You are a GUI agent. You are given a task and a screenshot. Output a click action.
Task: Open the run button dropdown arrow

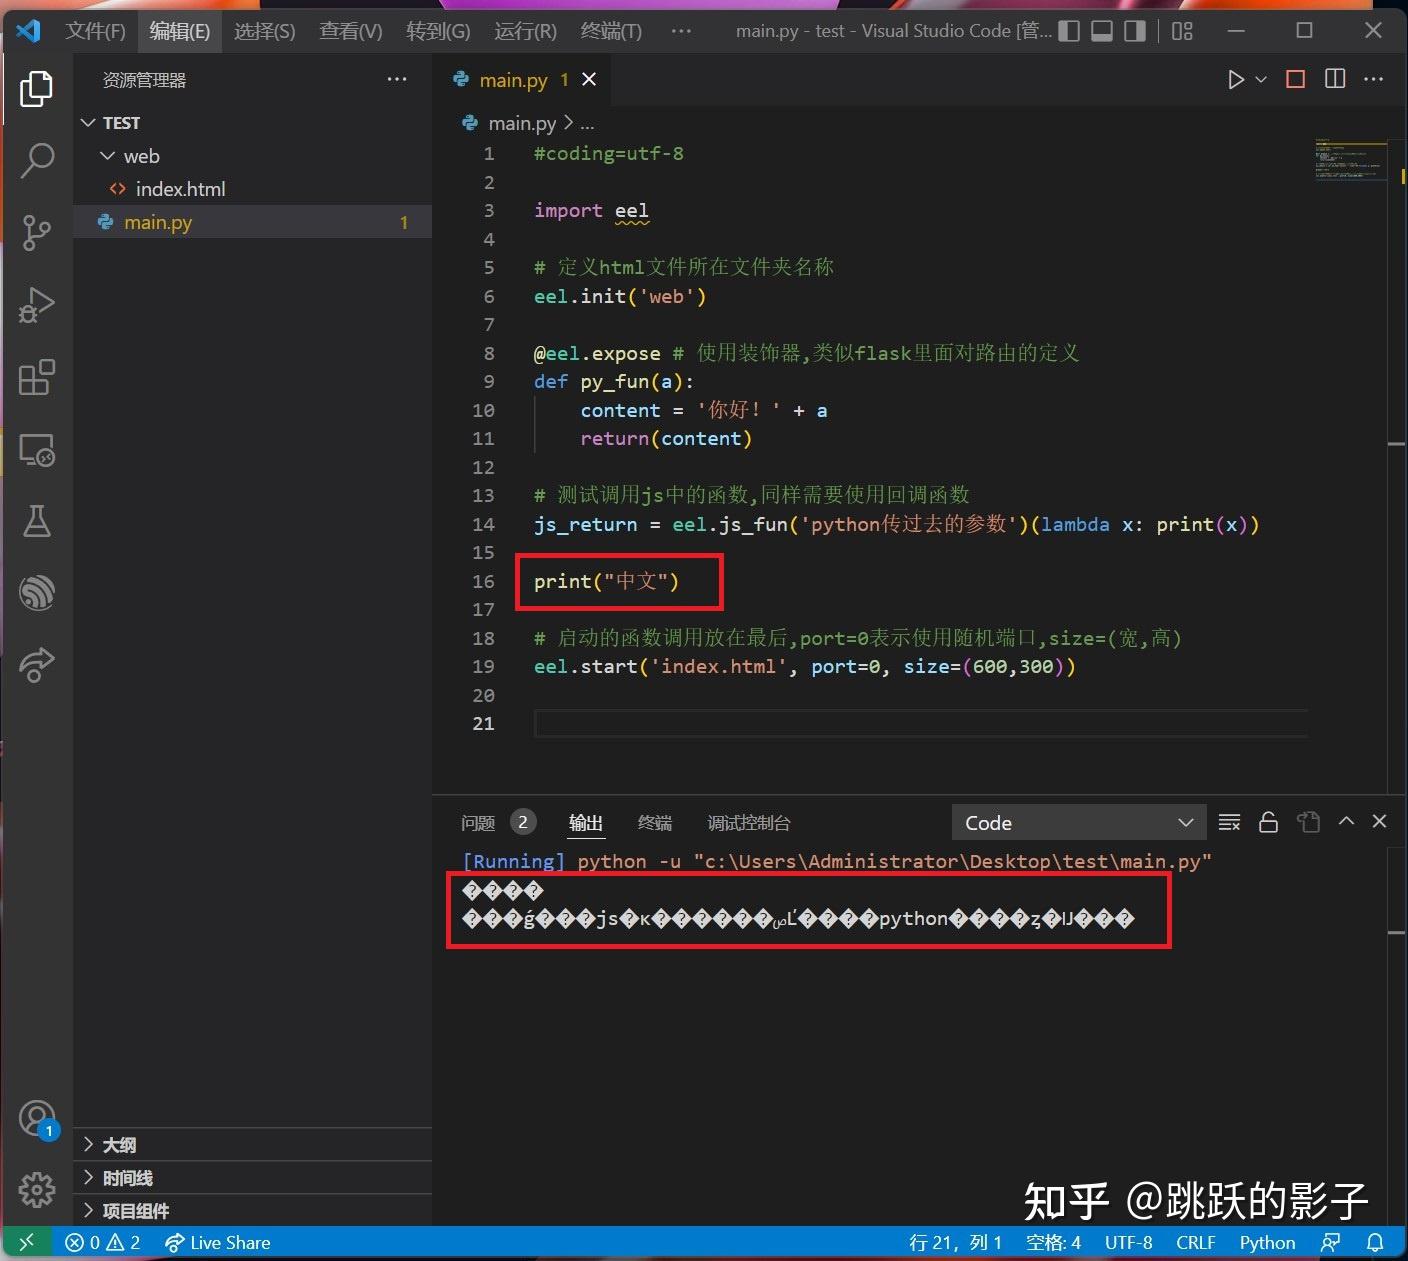1261,79
